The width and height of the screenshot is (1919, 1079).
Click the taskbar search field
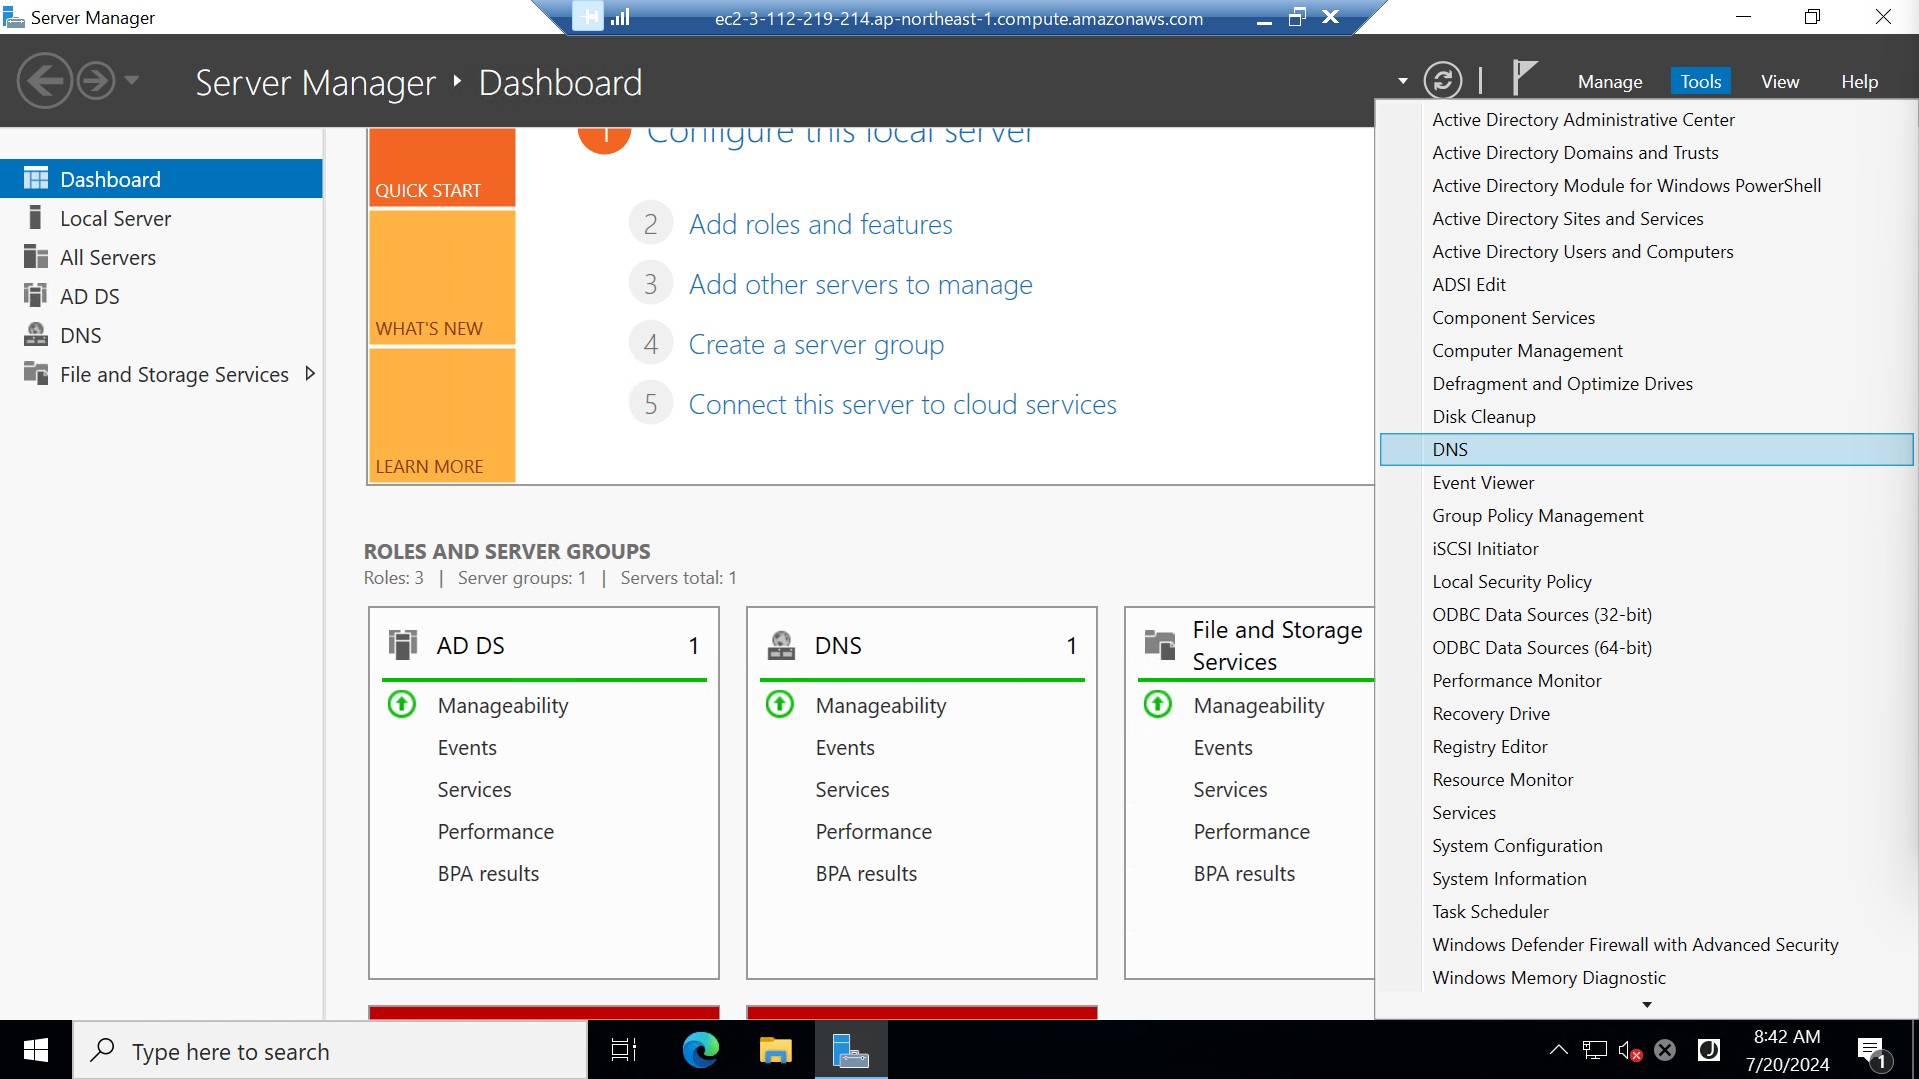[x=330, y=1050]
